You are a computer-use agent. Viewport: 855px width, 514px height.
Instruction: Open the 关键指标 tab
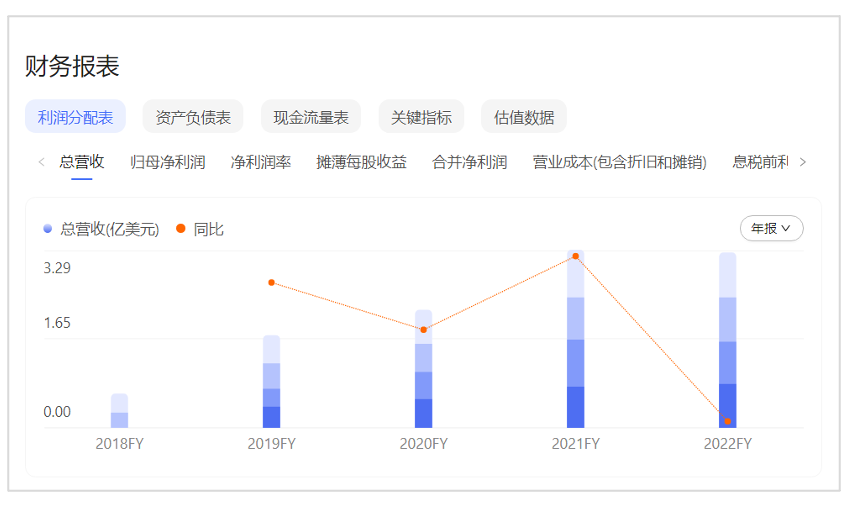pyautogui.click(x=421, y=117)
